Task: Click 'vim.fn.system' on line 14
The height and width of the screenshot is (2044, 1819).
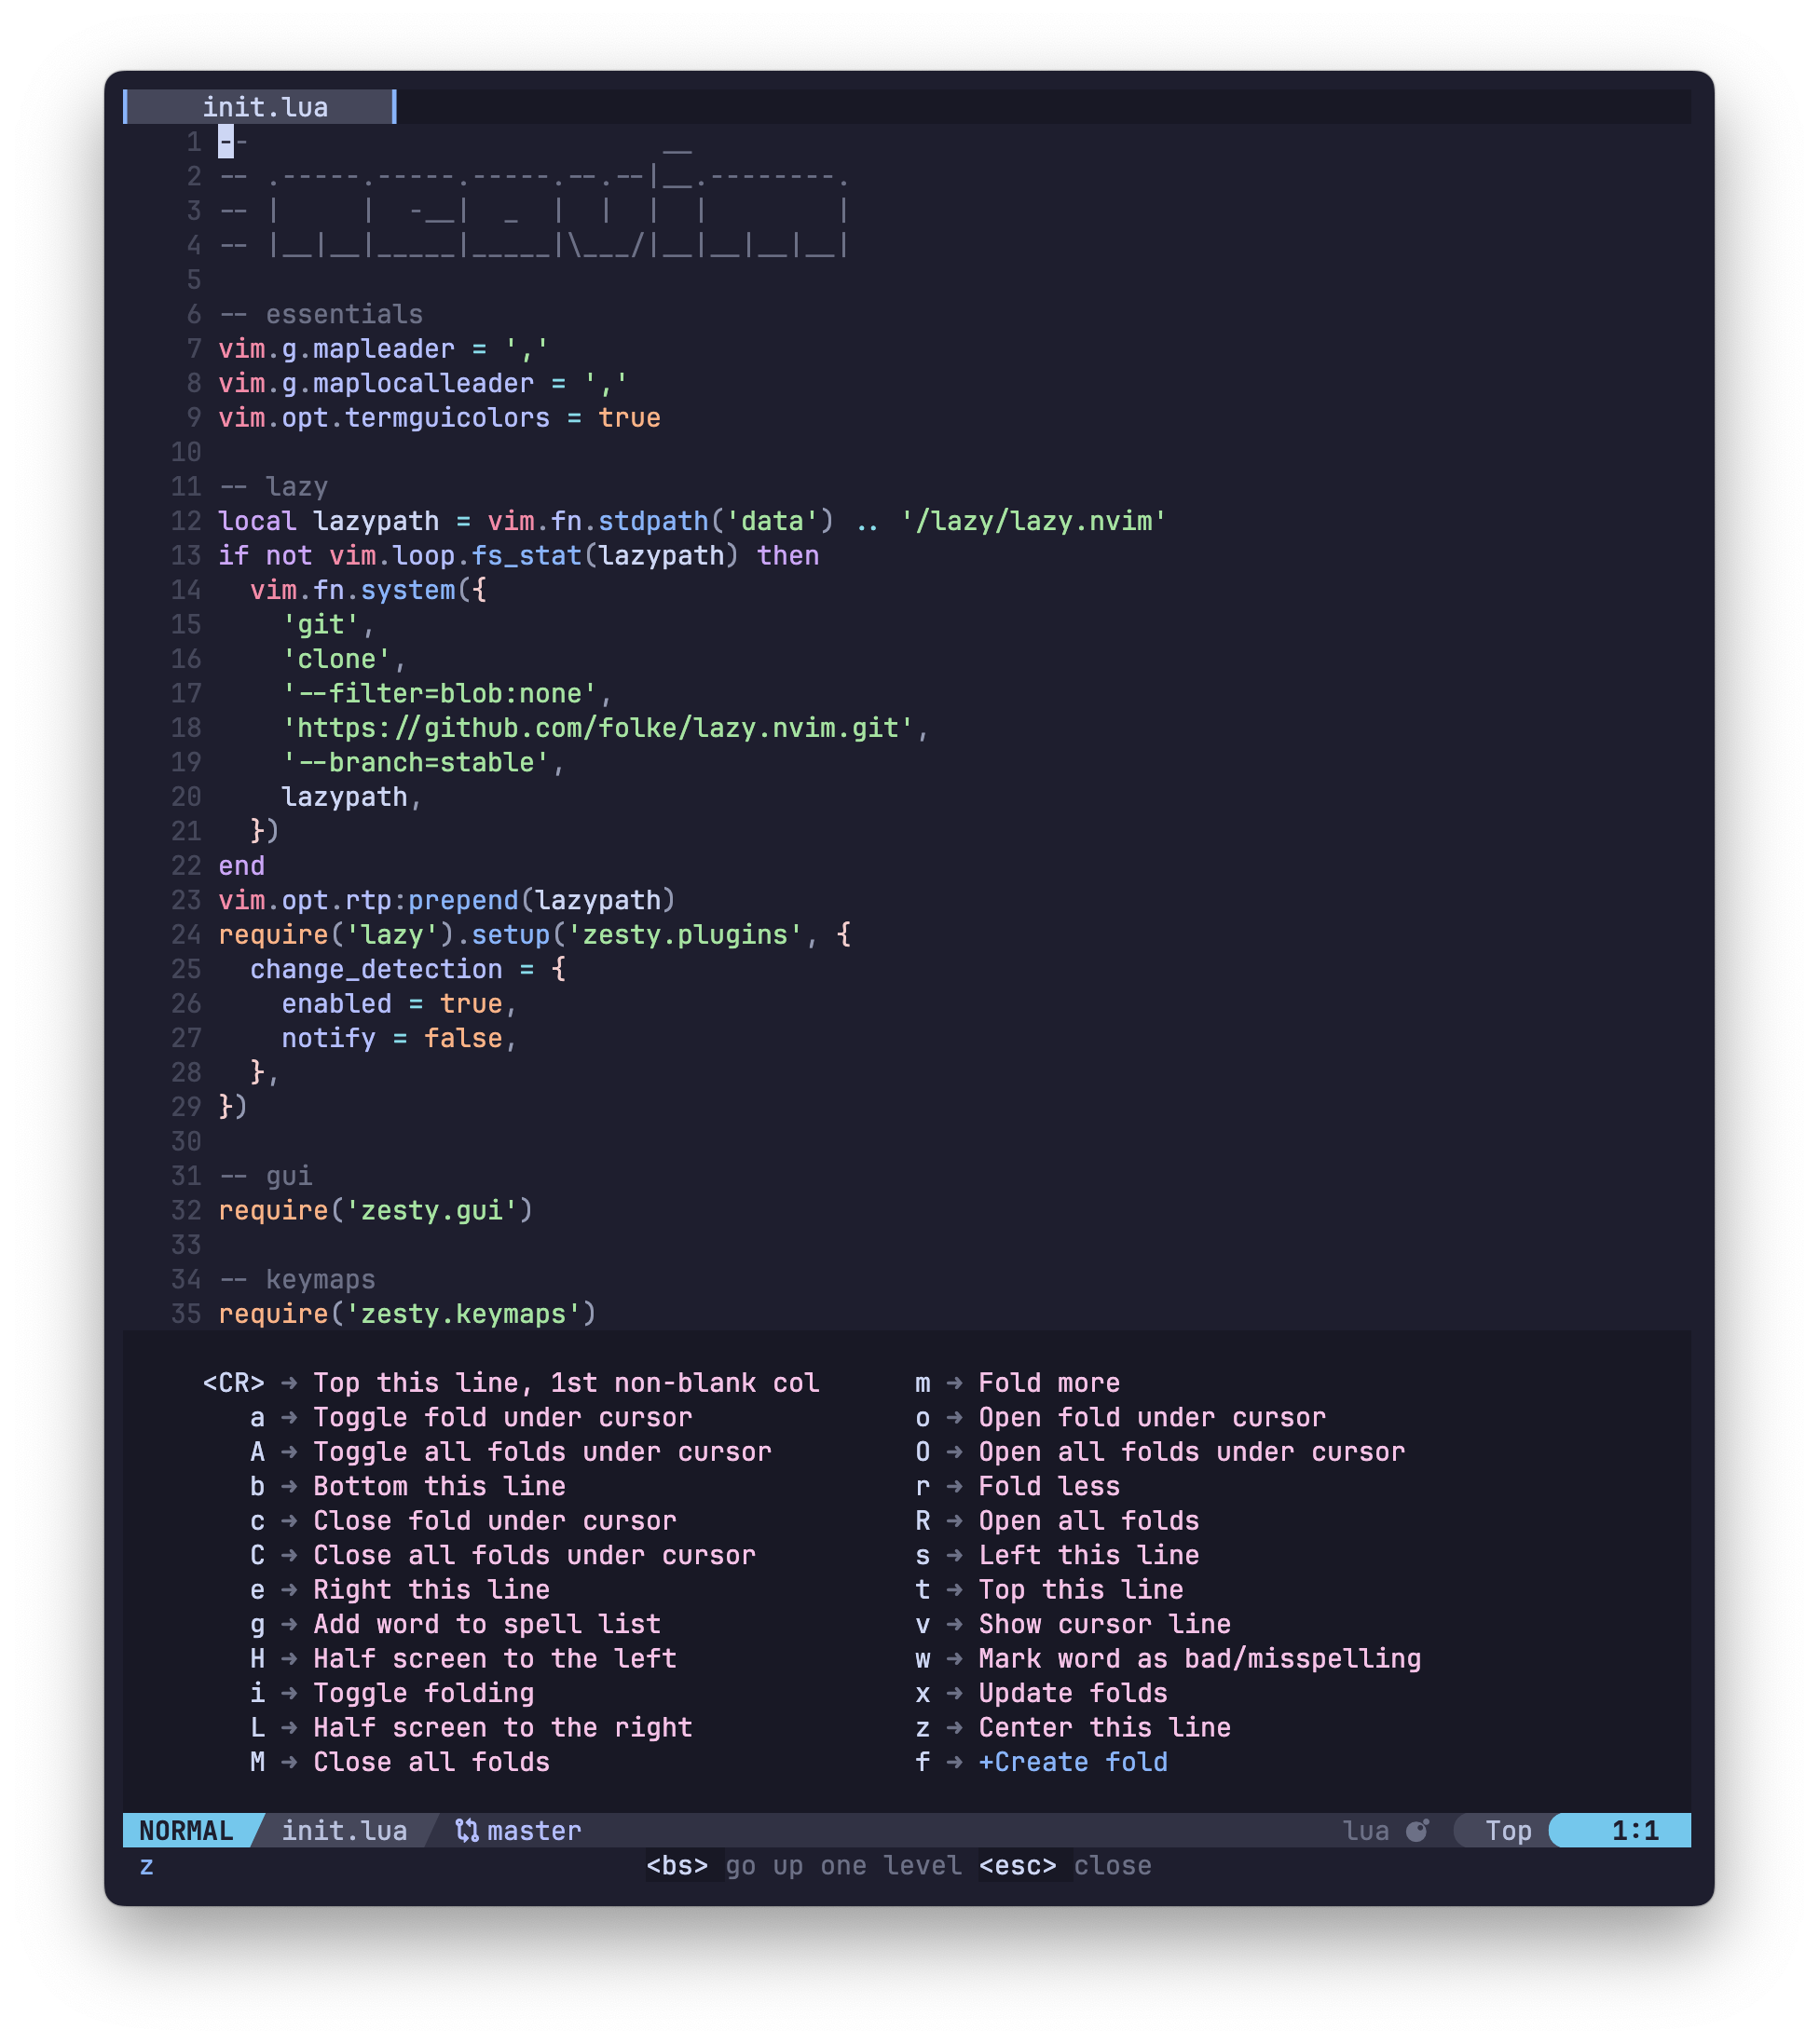Action: (x=352, y=590)
